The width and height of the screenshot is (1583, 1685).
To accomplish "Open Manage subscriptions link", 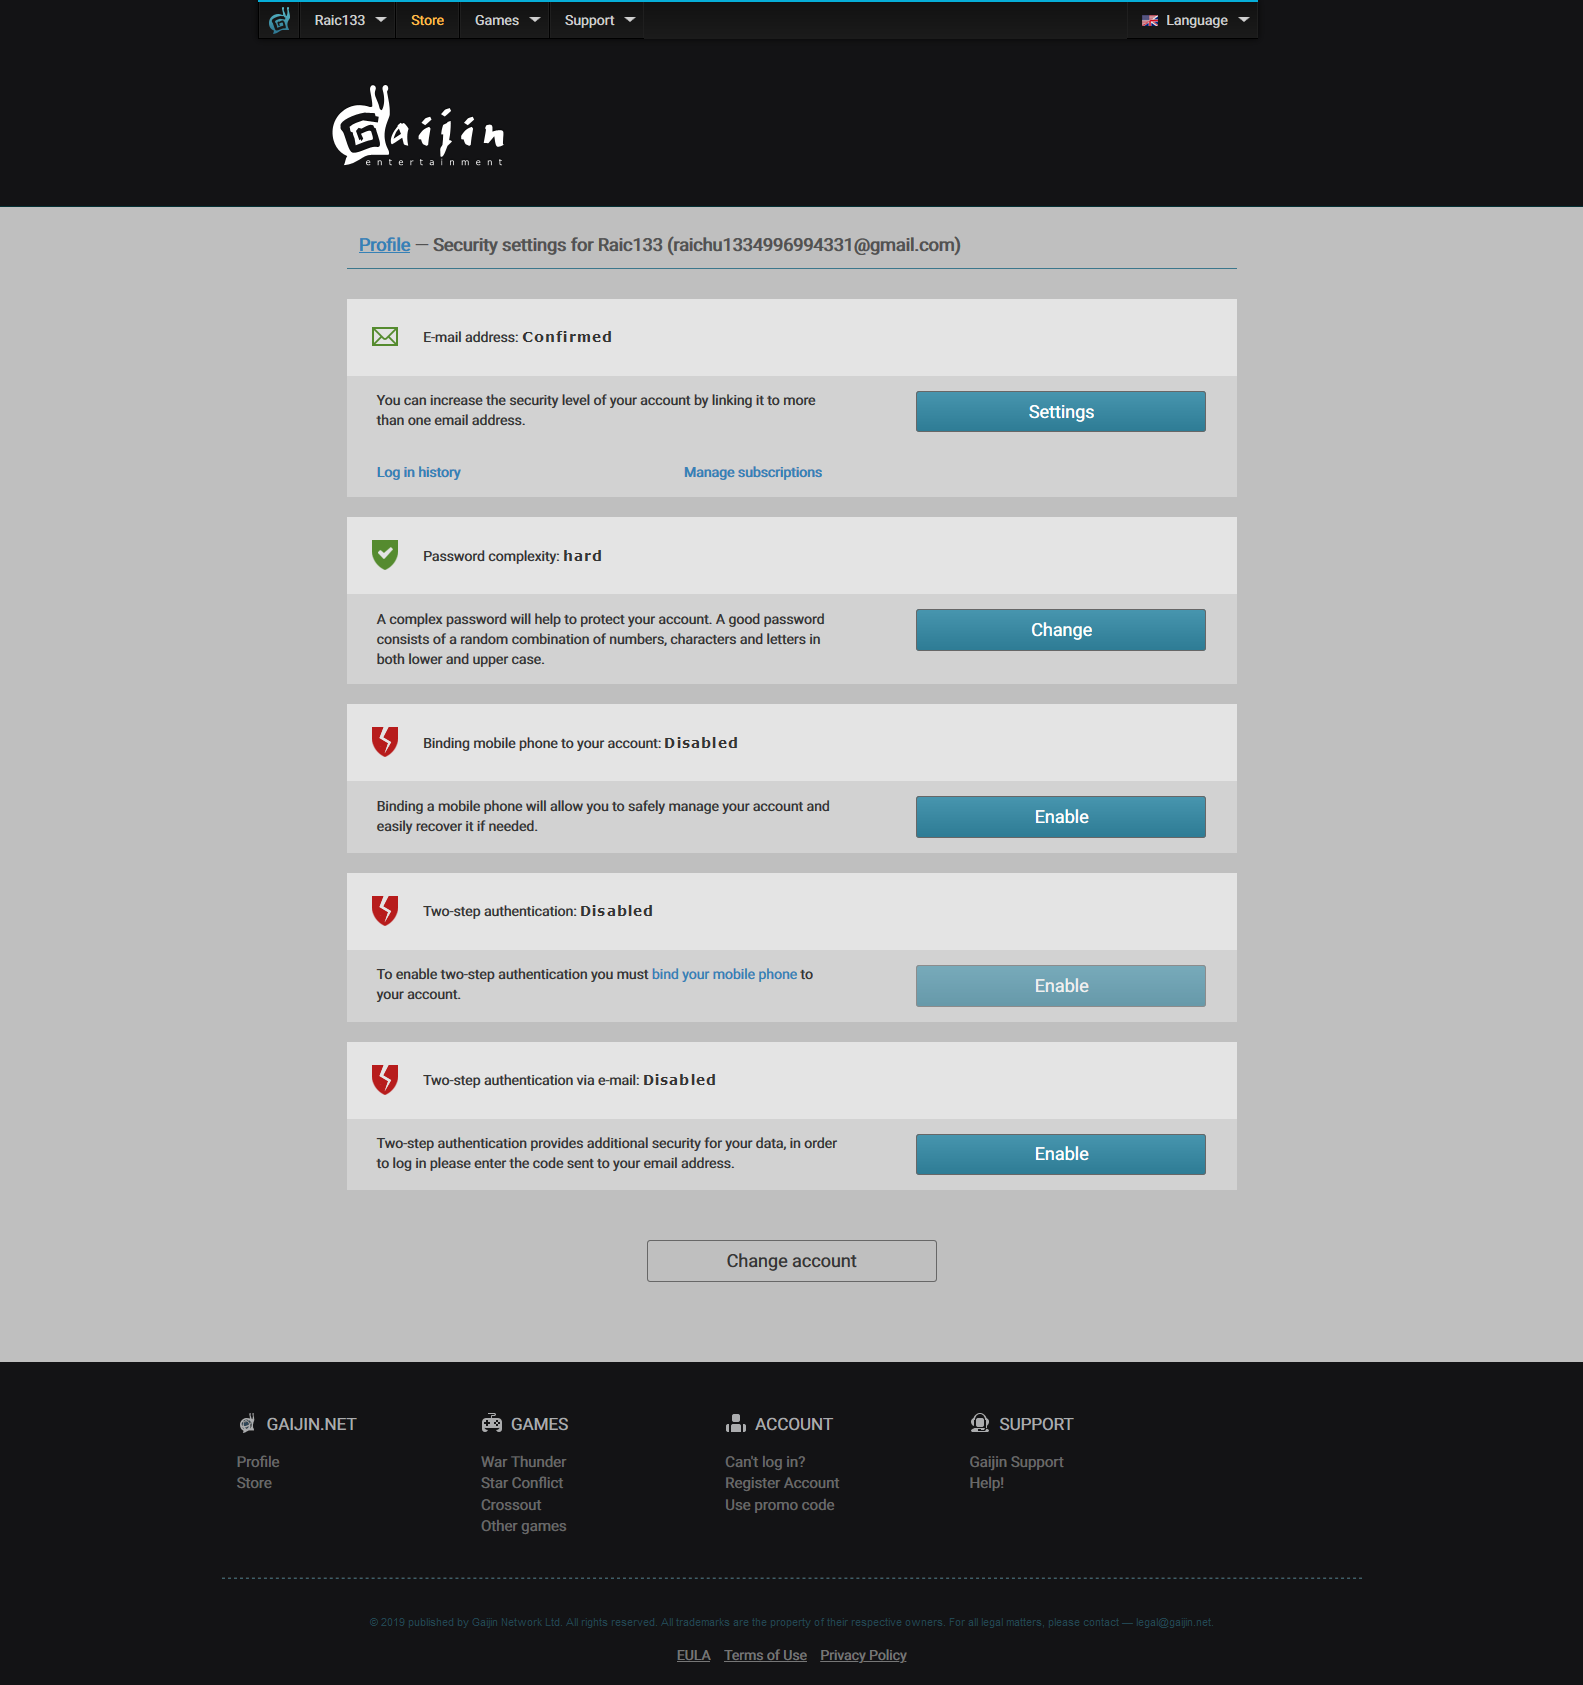I will (x=753, y=472).
